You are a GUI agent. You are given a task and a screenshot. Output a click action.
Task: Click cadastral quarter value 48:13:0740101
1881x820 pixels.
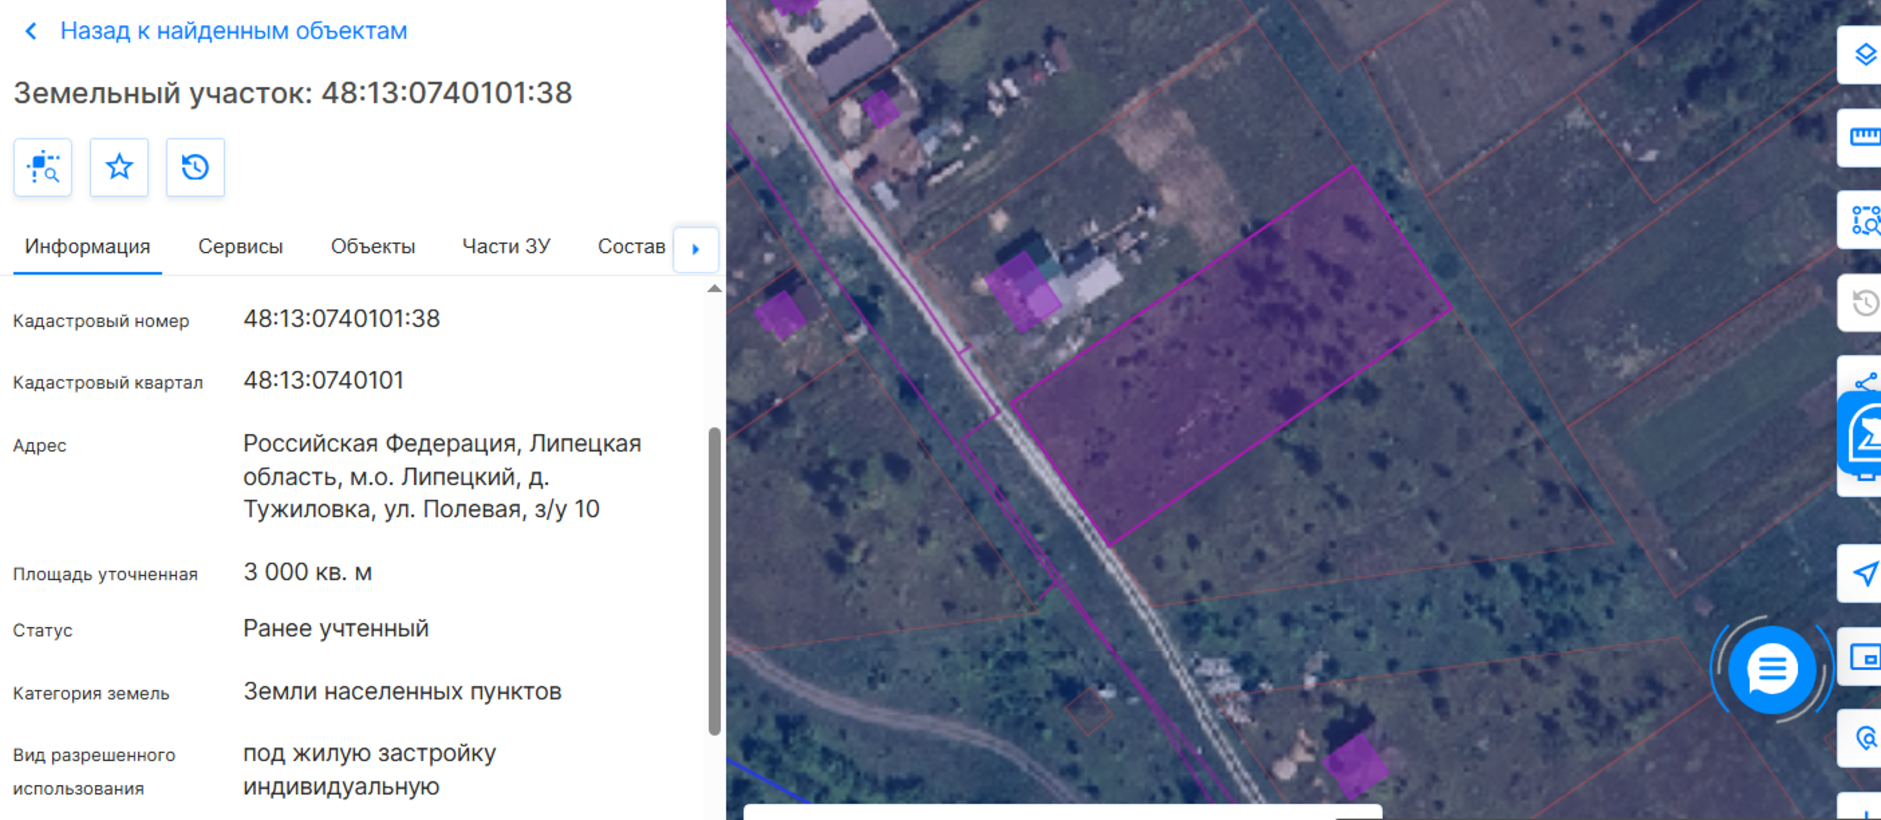[324, 381]
